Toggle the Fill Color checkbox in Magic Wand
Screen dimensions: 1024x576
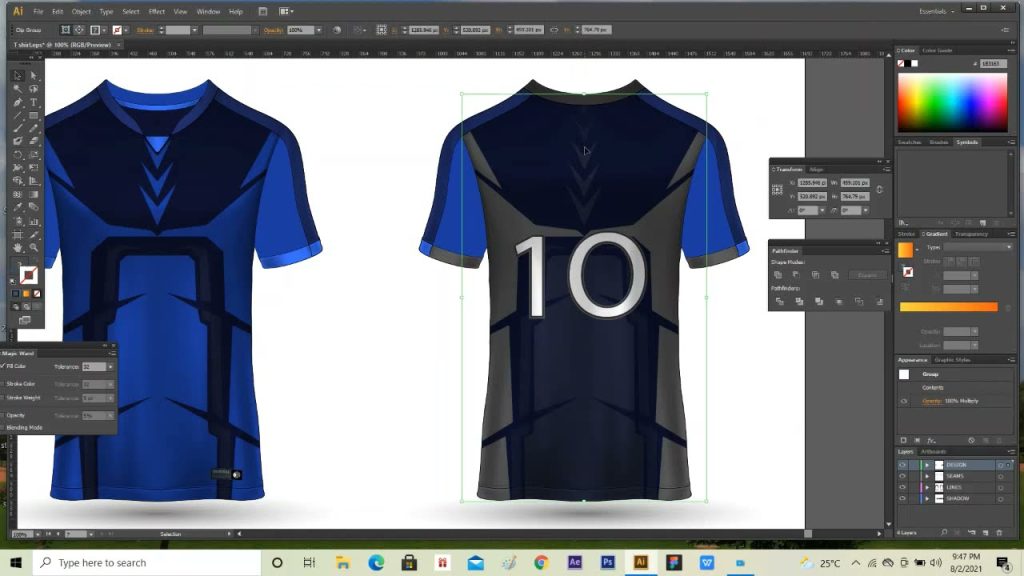point(3,366)
